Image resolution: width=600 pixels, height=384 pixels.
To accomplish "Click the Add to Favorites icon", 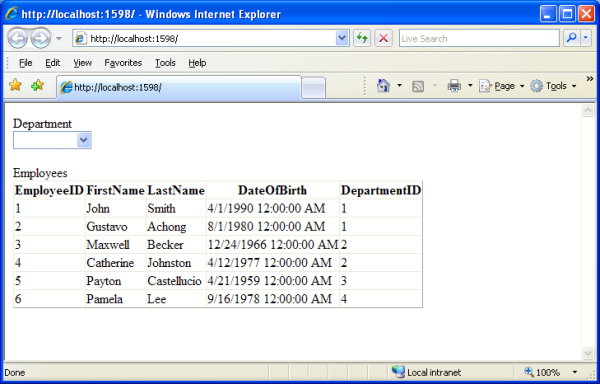I will point(37,85).
